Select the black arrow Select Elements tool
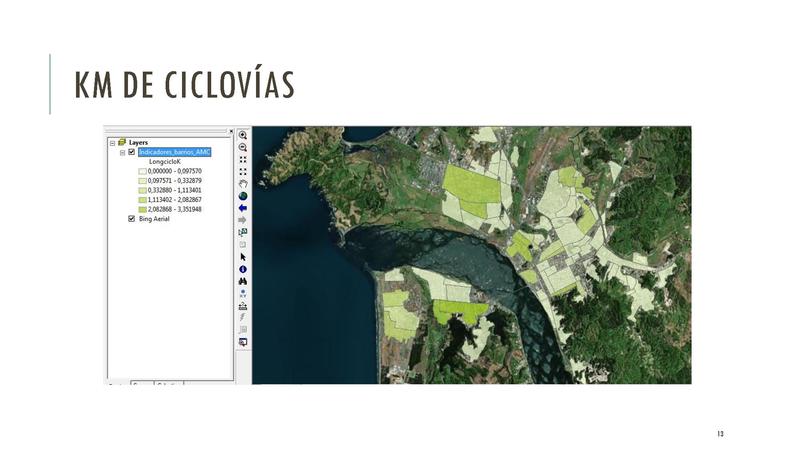 tap(243, 257)
